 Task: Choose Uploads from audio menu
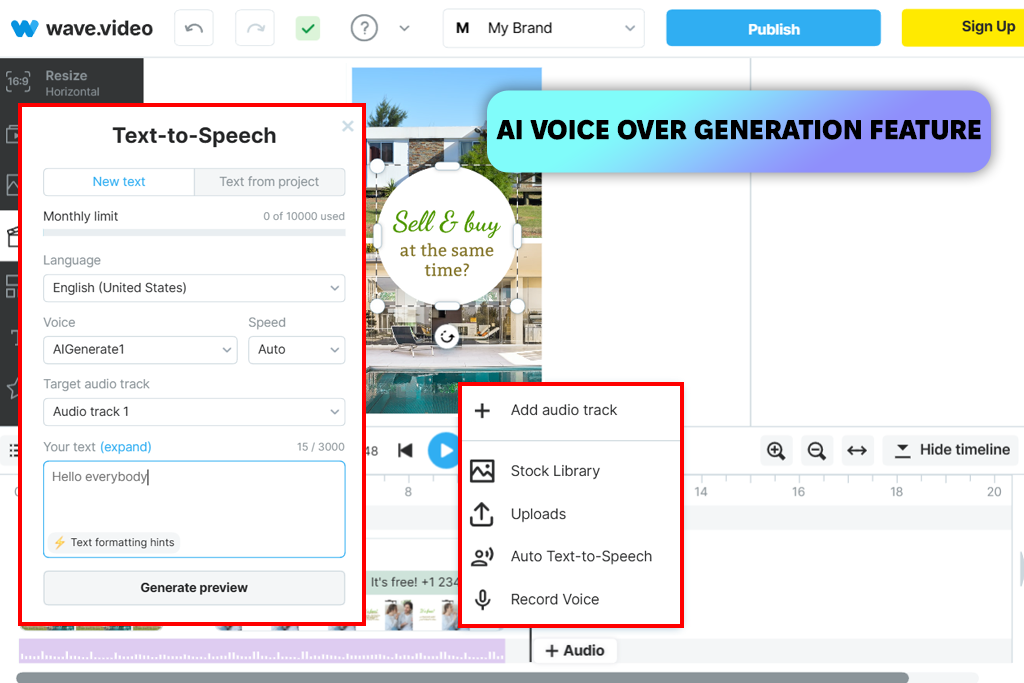click(571, 514)
